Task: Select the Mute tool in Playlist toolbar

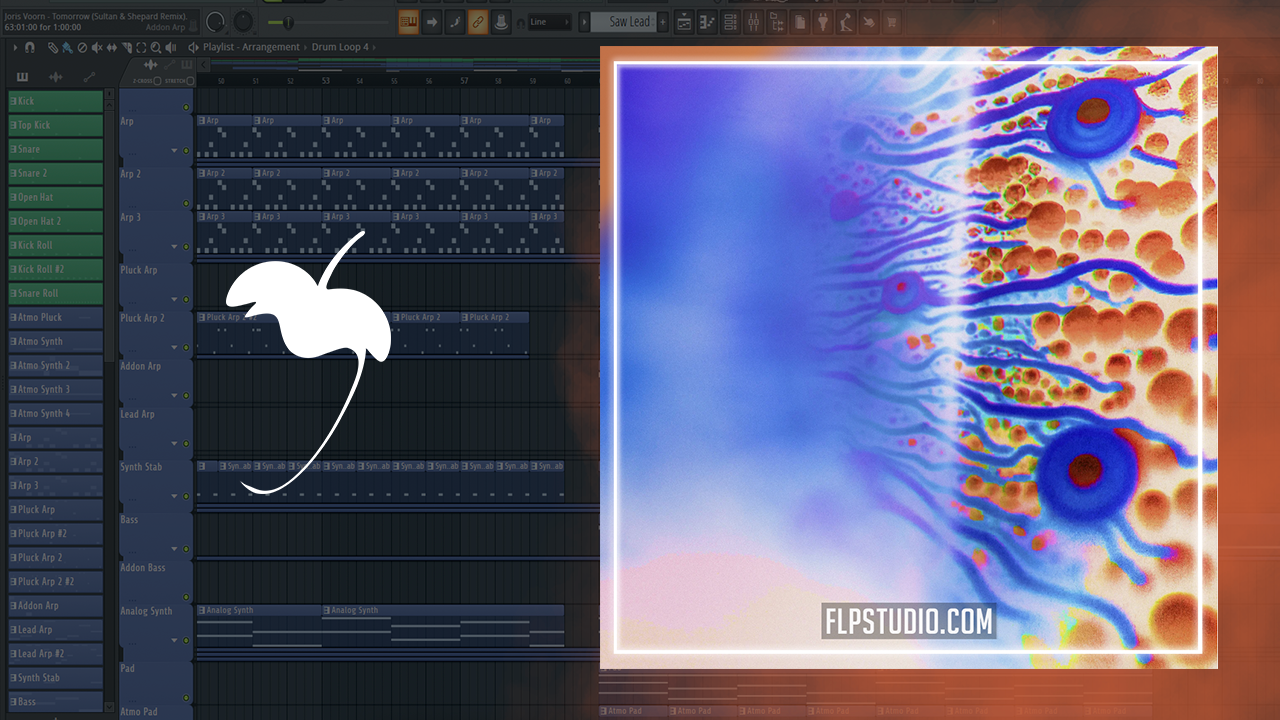Action: pos(96,47)
